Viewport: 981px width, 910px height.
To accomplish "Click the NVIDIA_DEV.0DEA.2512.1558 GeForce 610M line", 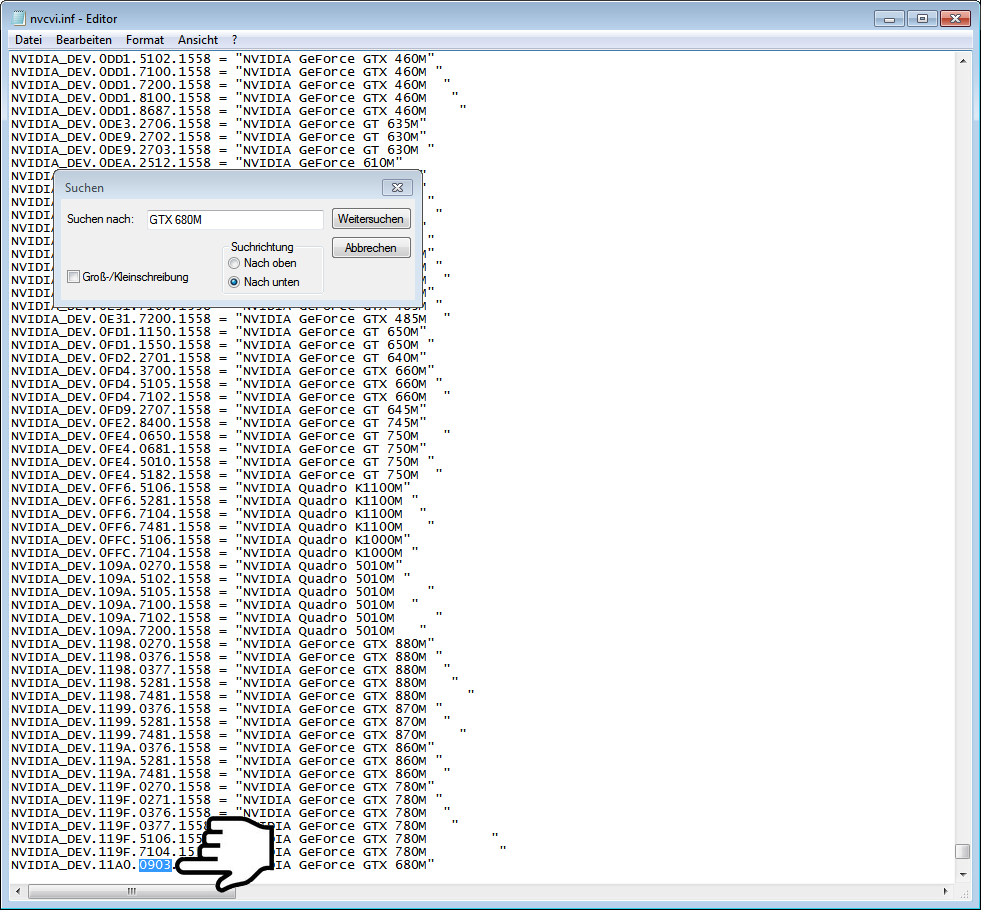I will pos(206,163).
